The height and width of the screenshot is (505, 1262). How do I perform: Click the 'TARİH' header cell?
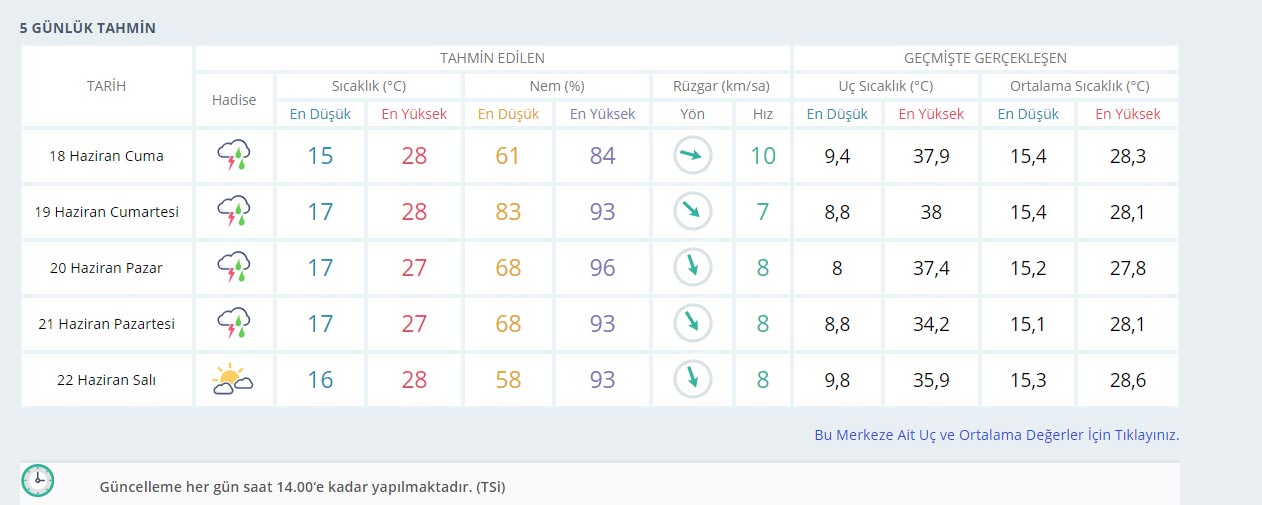click(106, 86)
